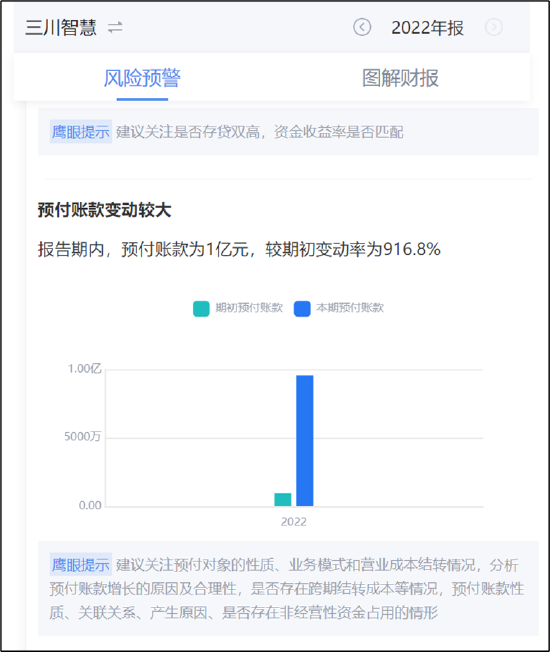
Task: Click the teal 期初预付账款 bar for 2022
Action: 283,499
